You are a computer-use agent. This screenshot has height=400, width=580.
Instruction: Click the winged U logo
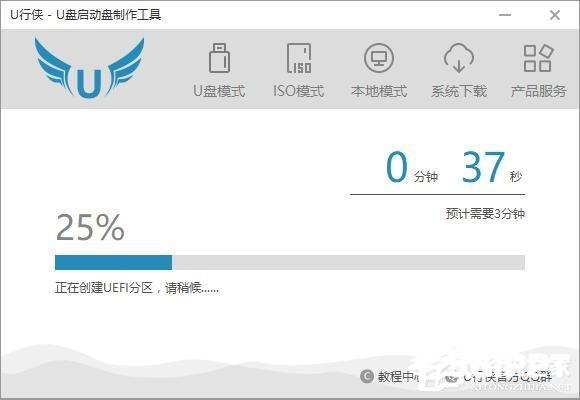pos(89,68)
